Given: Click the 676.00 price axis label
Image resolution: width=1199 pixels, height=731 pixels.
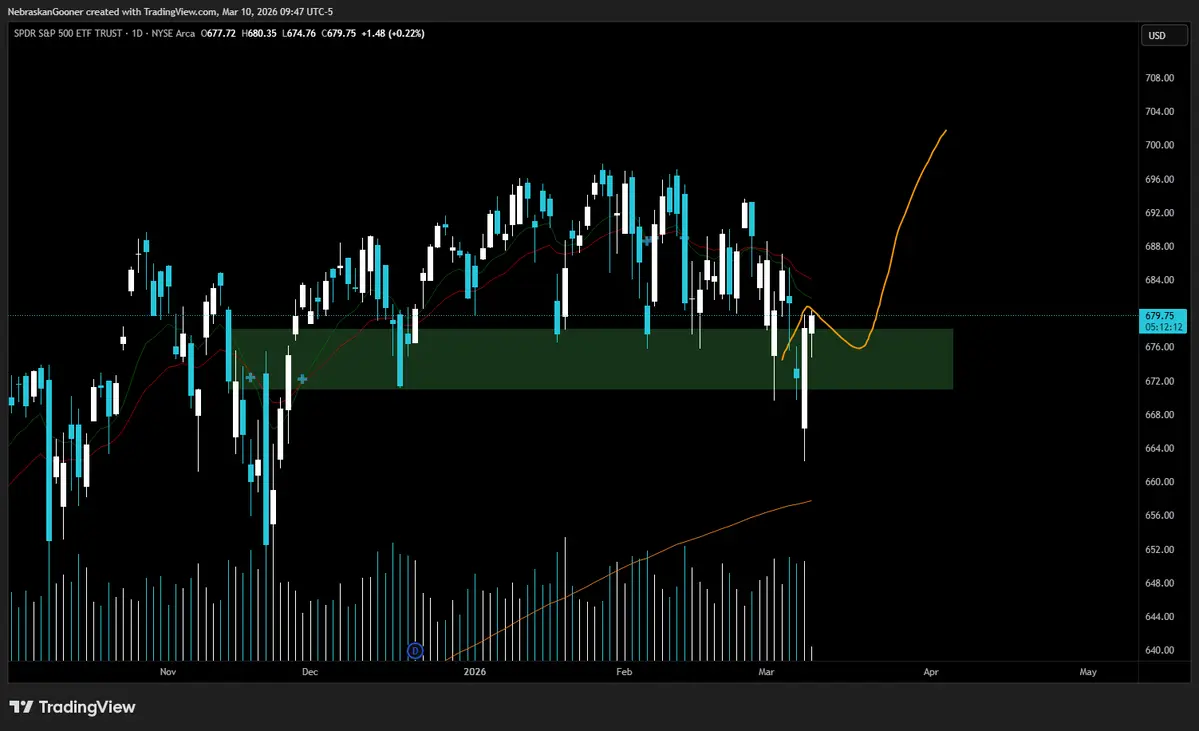Looking at the screenshot, I should [1159, 347].
